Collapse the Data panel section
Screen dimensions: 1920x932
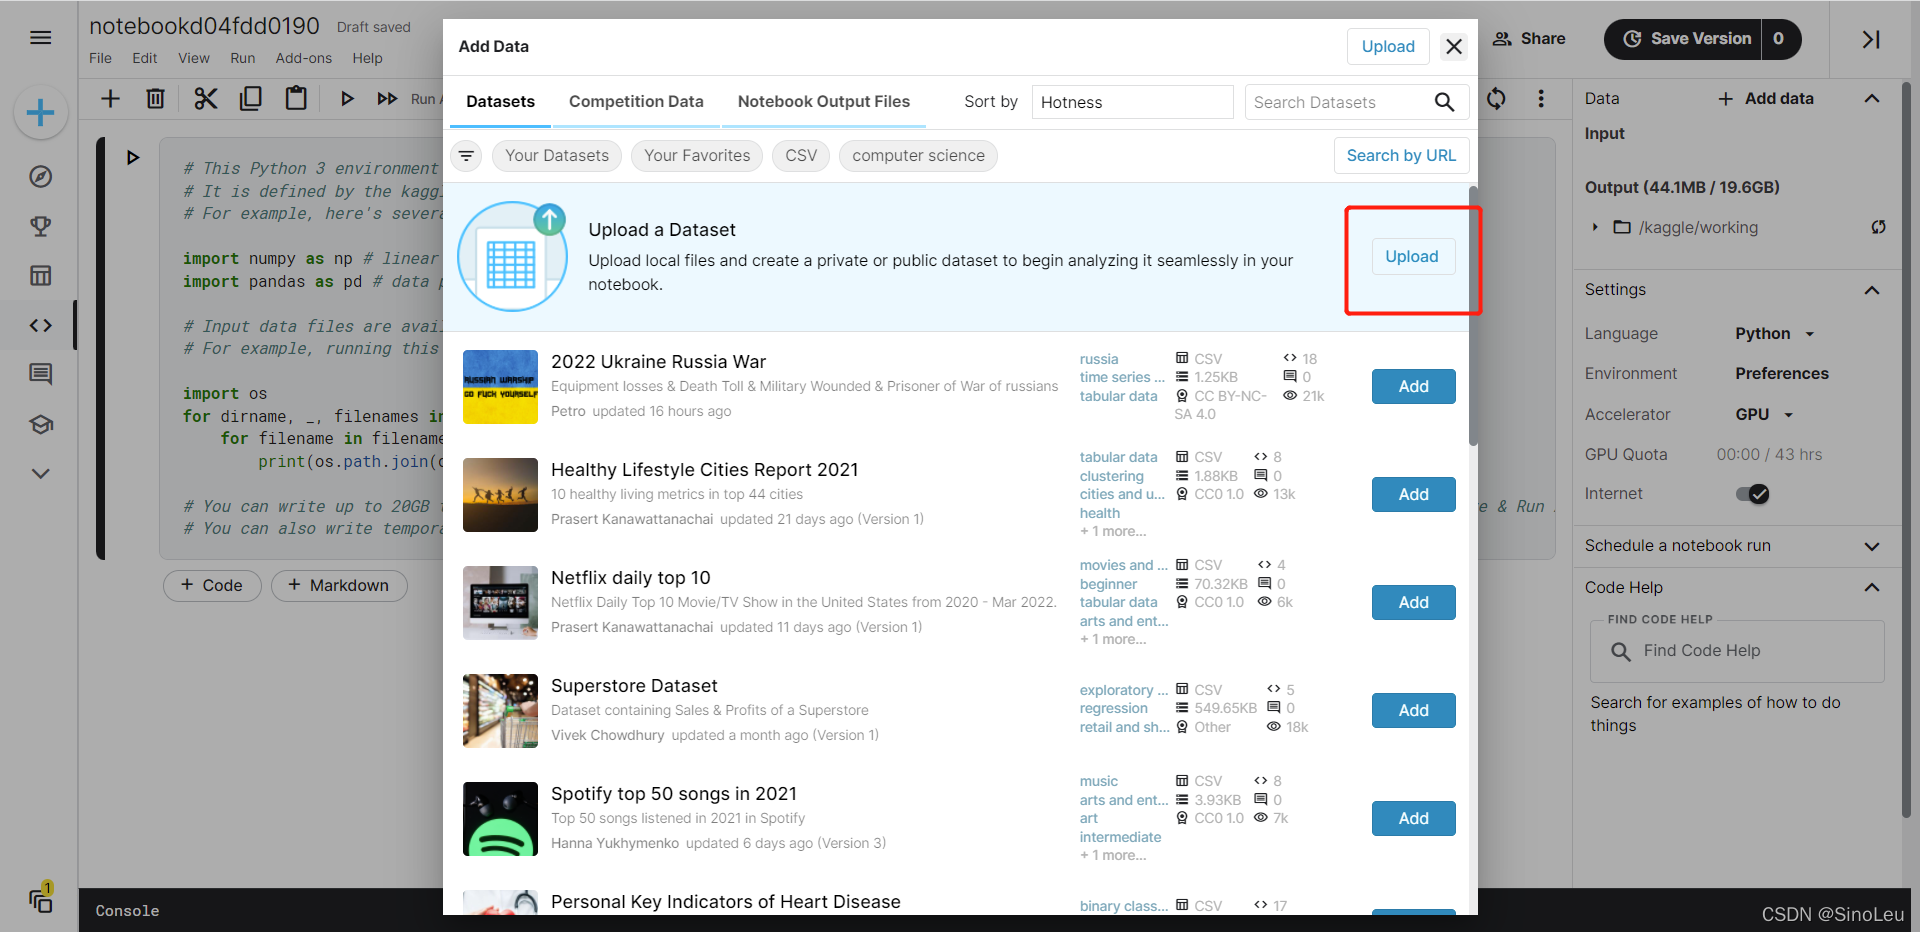(x=1872, y=98)
